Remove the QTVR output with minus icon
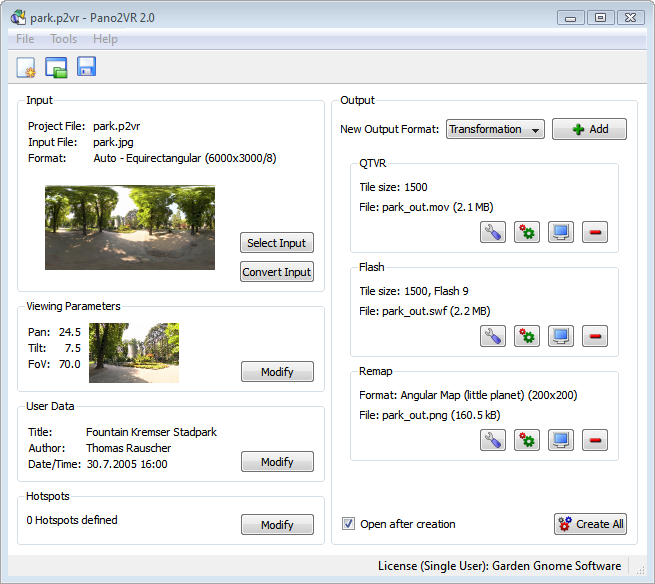Screen dimensions: 655x584 (x=595, y=232)
